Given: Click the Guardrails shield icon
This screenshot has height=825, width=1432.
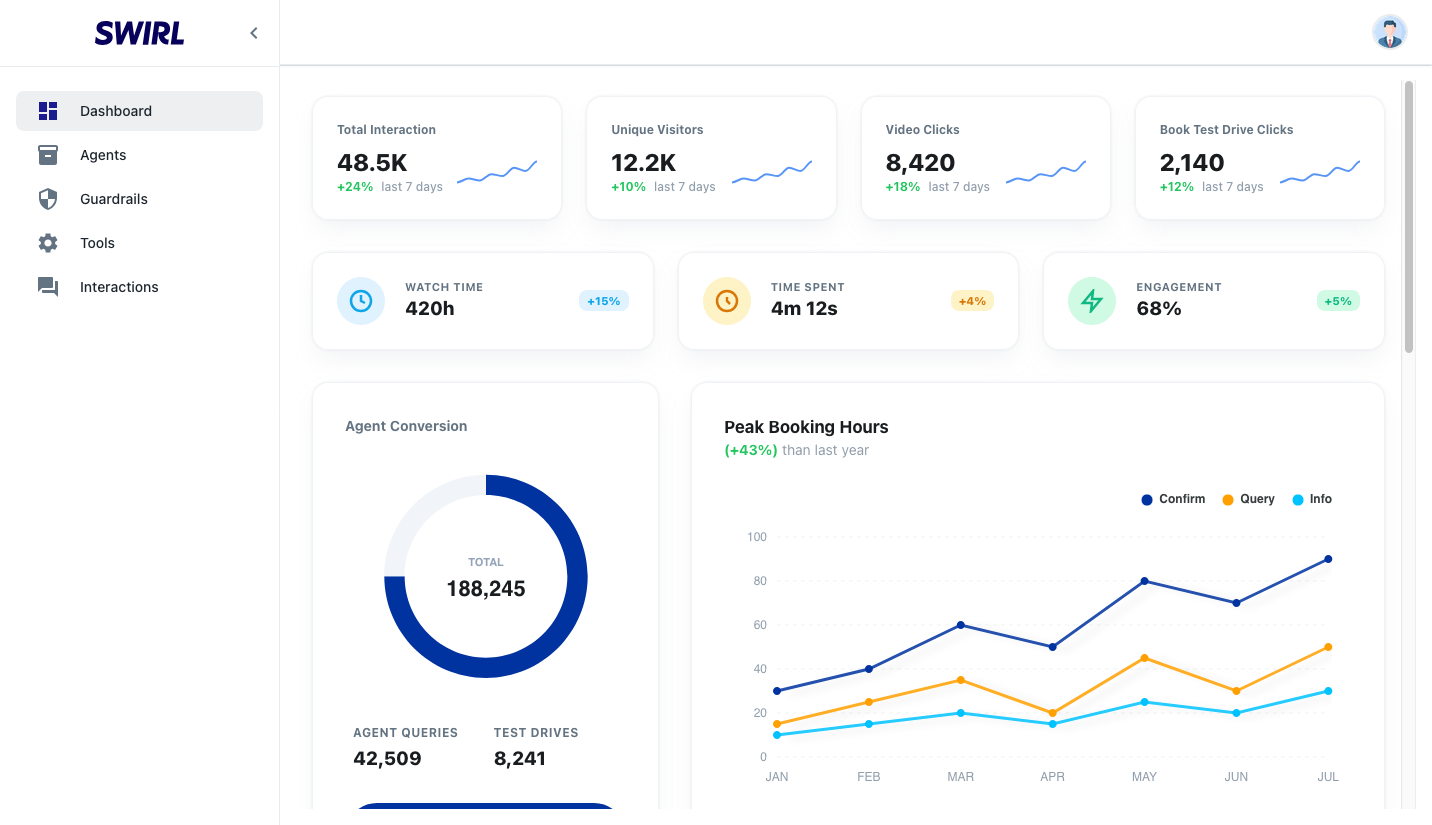Looking at the screenshot, I should 48,199.
